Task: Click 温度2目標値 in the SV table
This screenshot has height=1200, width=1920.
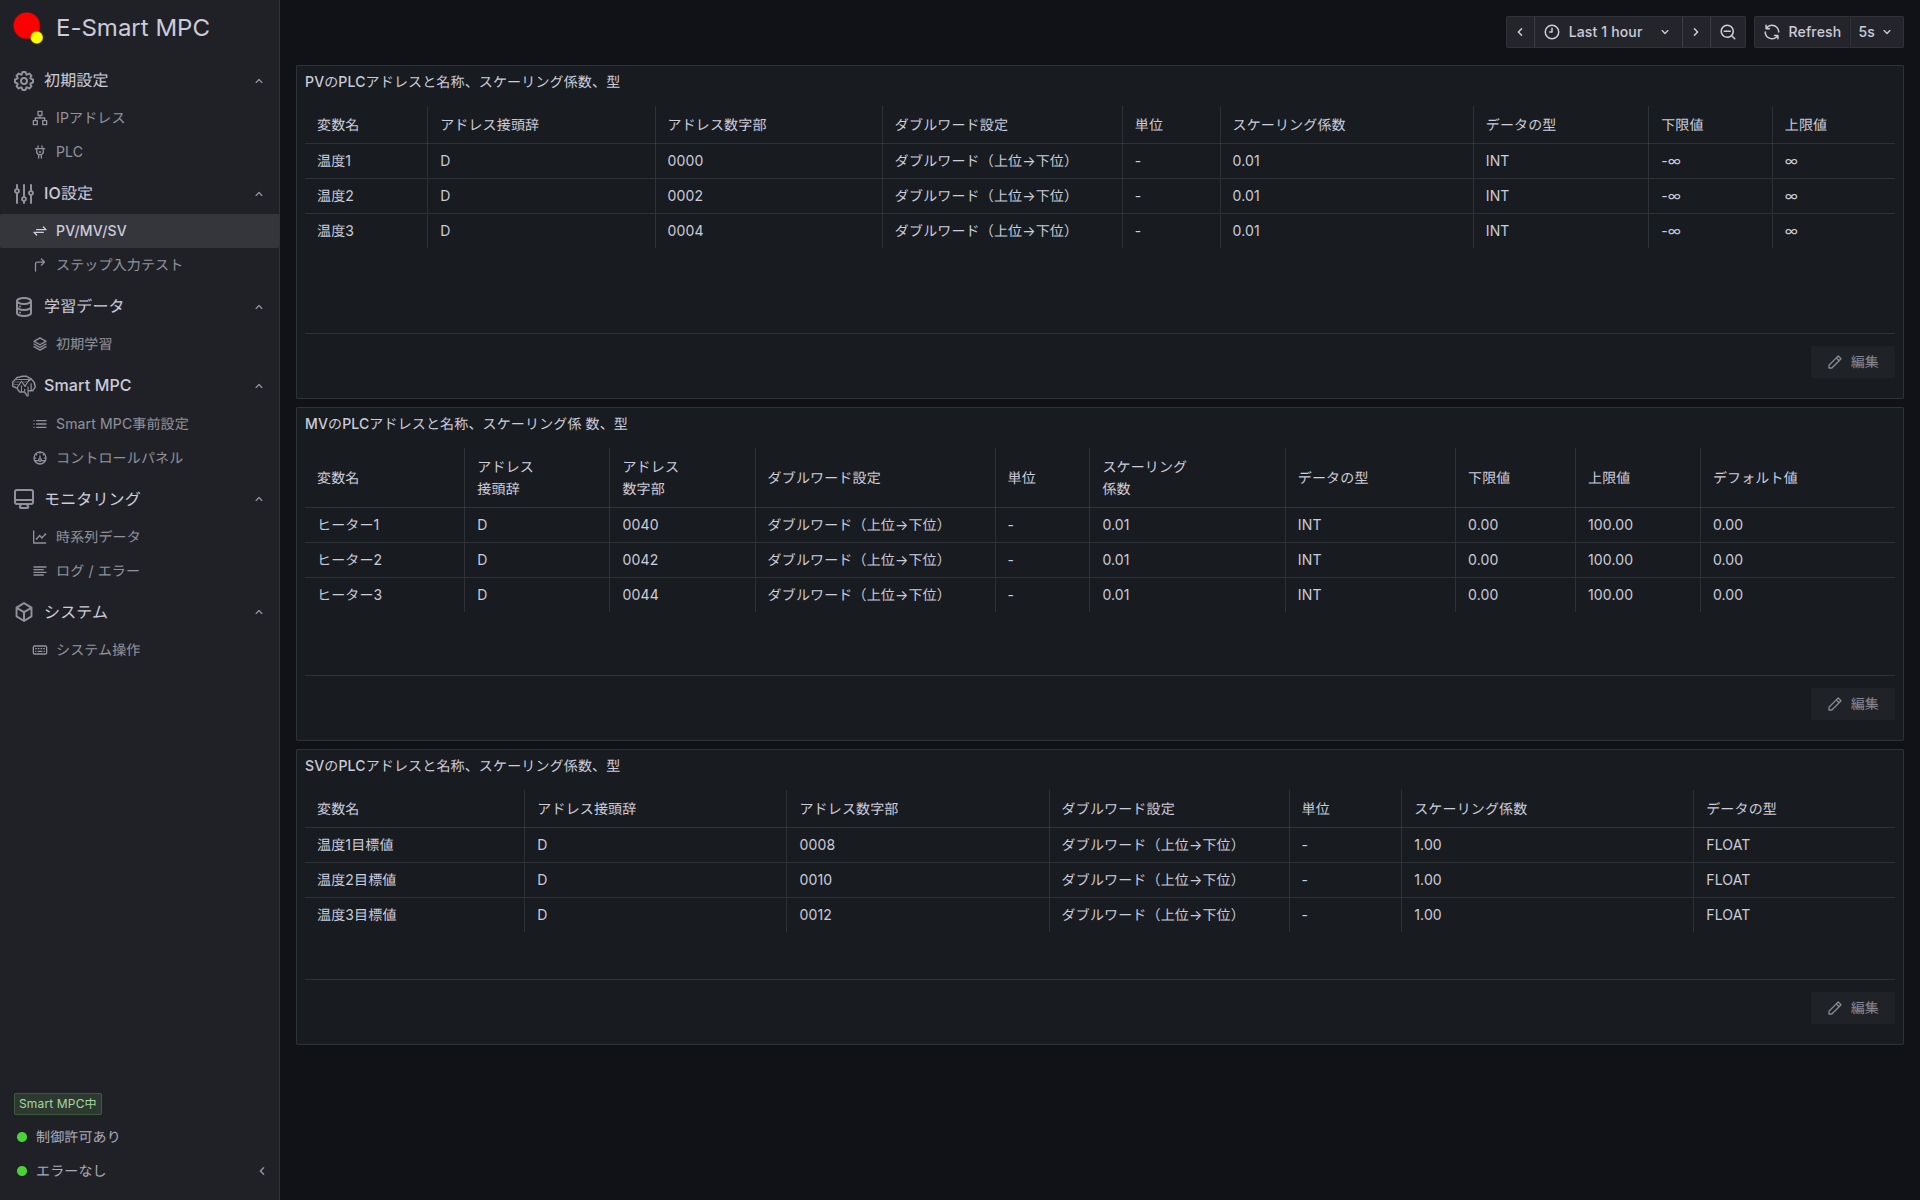Action: (357, 880)
